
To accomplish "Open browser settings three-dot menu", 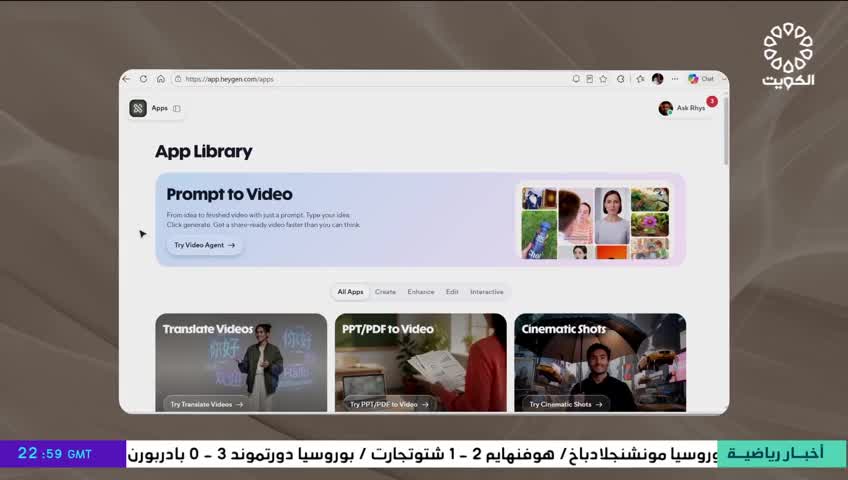I will pos(675,79).
